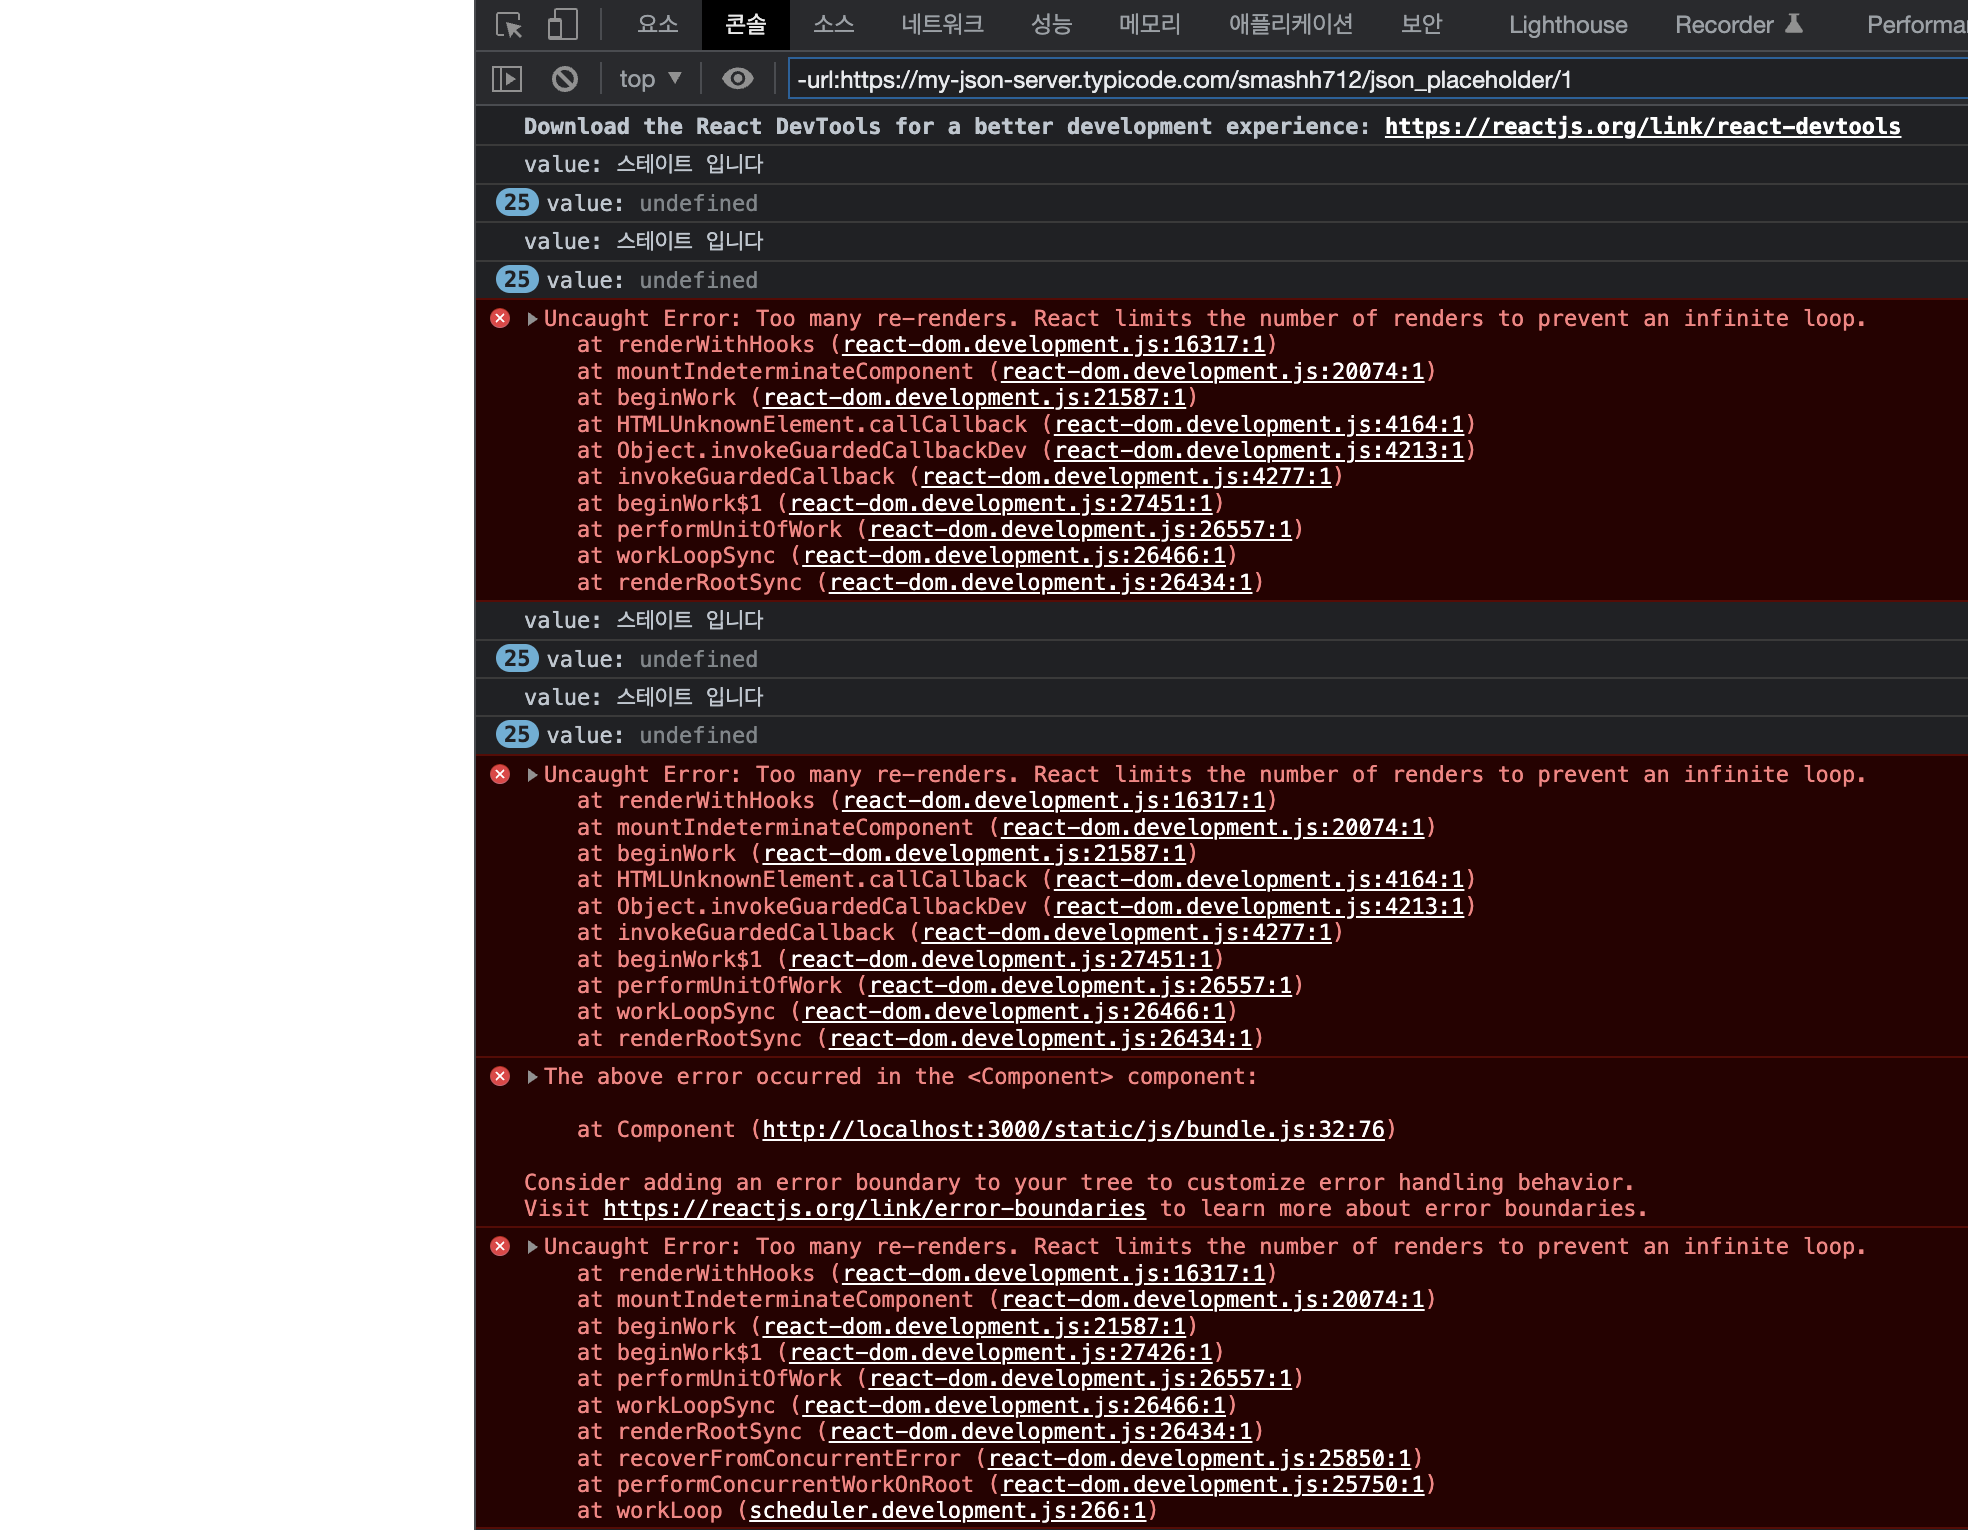This screenshot has width=1968, height=1530.
Task: Show the console sidebar panel icon
Action: (x=507, y=79)
